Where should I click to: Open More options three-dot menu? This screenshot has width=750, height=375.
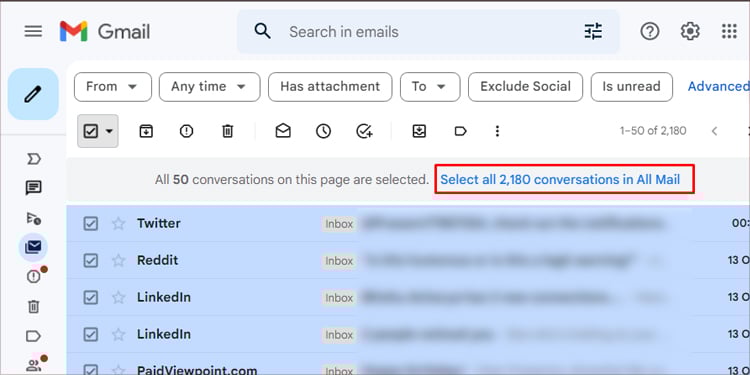click(x=497, y=131)
